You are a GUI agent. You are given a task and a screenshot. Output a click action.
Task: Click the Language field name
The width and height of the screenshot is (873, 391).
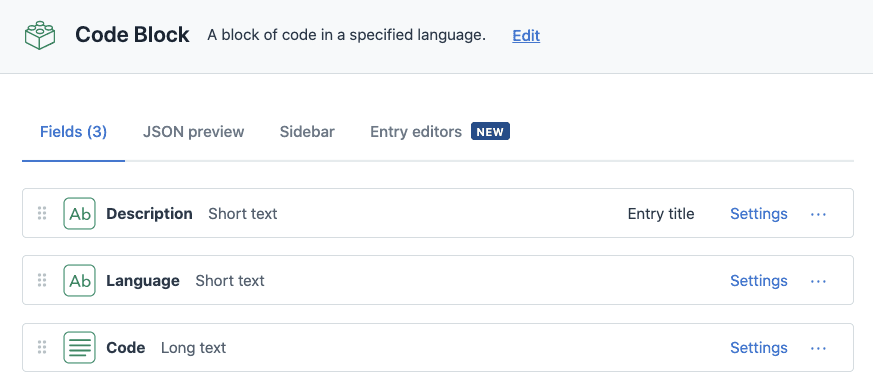pyautogui.click(x=143, y=281)
